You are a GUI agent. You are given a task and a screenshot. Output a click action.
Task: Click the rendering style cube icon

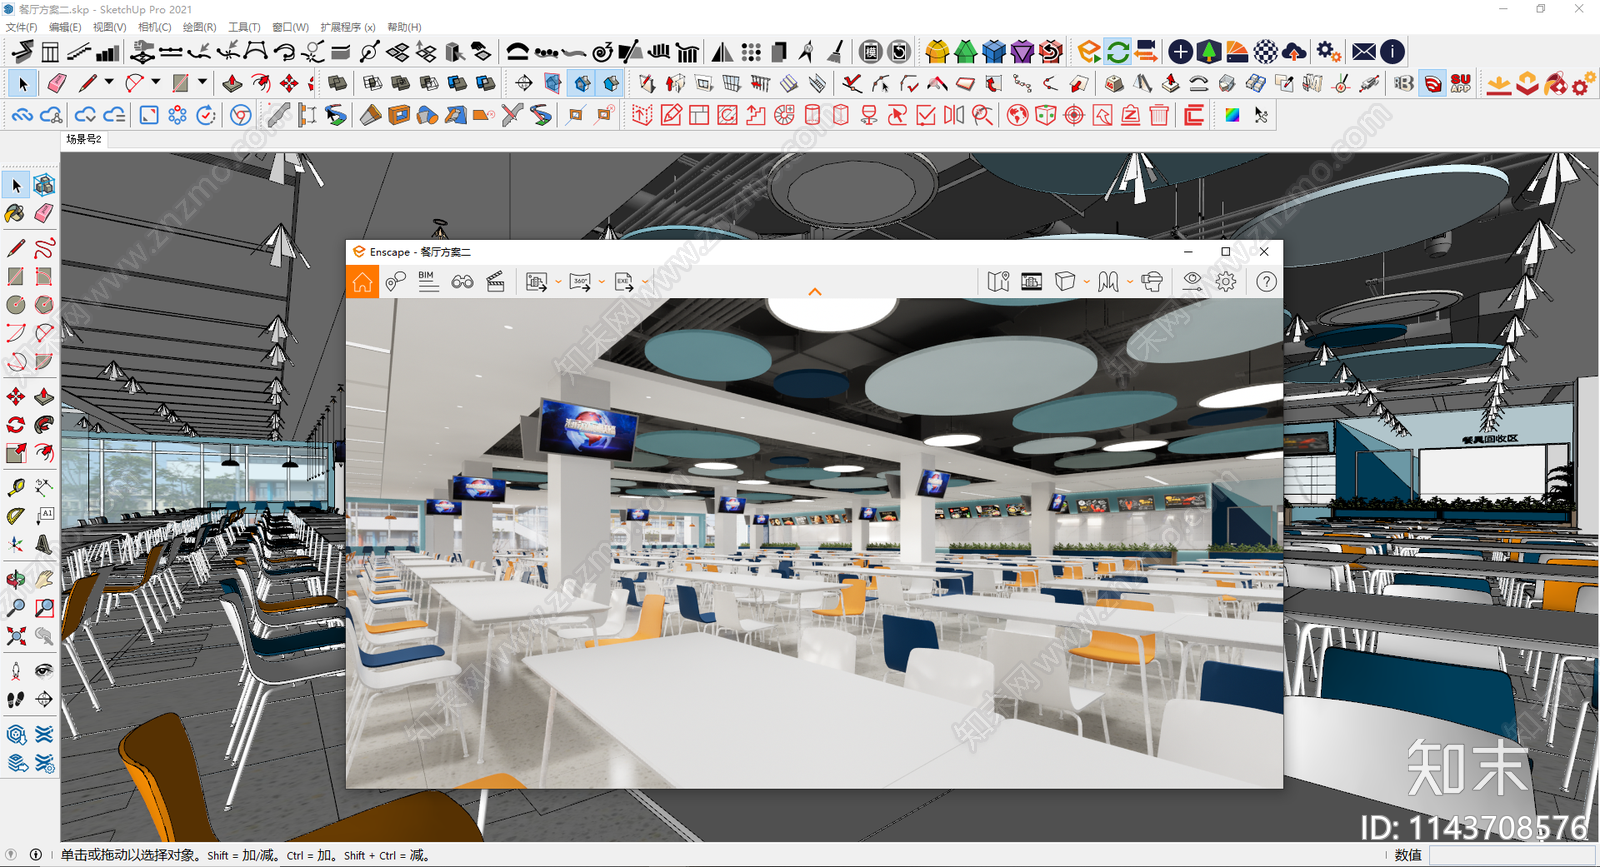1065,282
